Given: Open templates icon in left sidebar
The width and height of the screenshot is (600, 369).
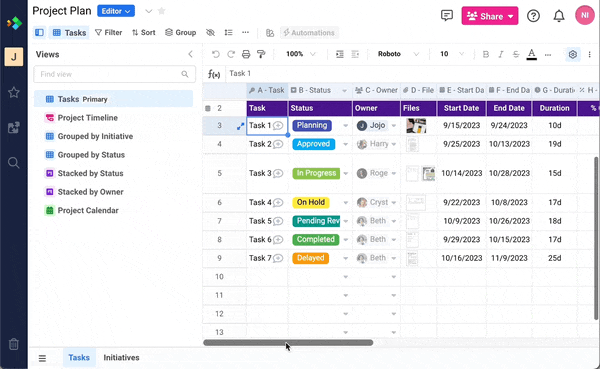Looking at the screenshot, I should click(14, 127).
